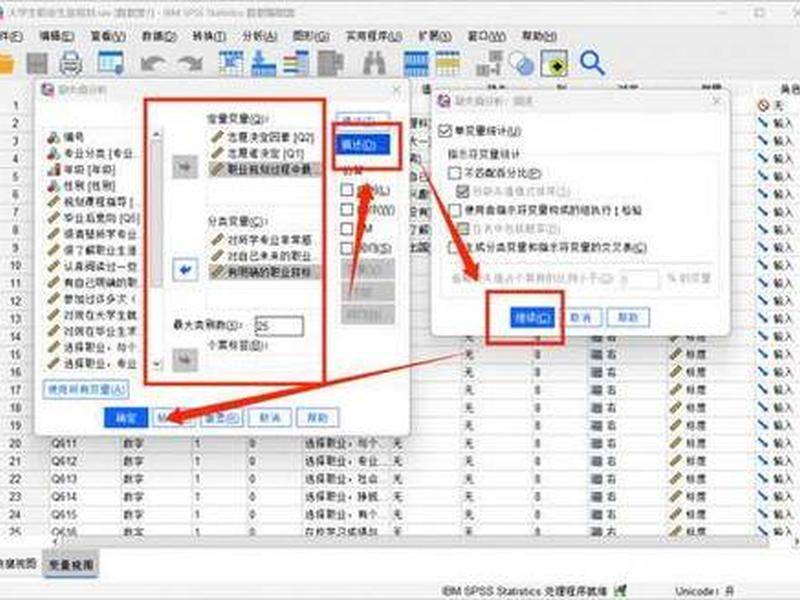Click the 重置(R) button in the missing value dialog
Screen dimensions: 800x600
click(x=221, y=418)
